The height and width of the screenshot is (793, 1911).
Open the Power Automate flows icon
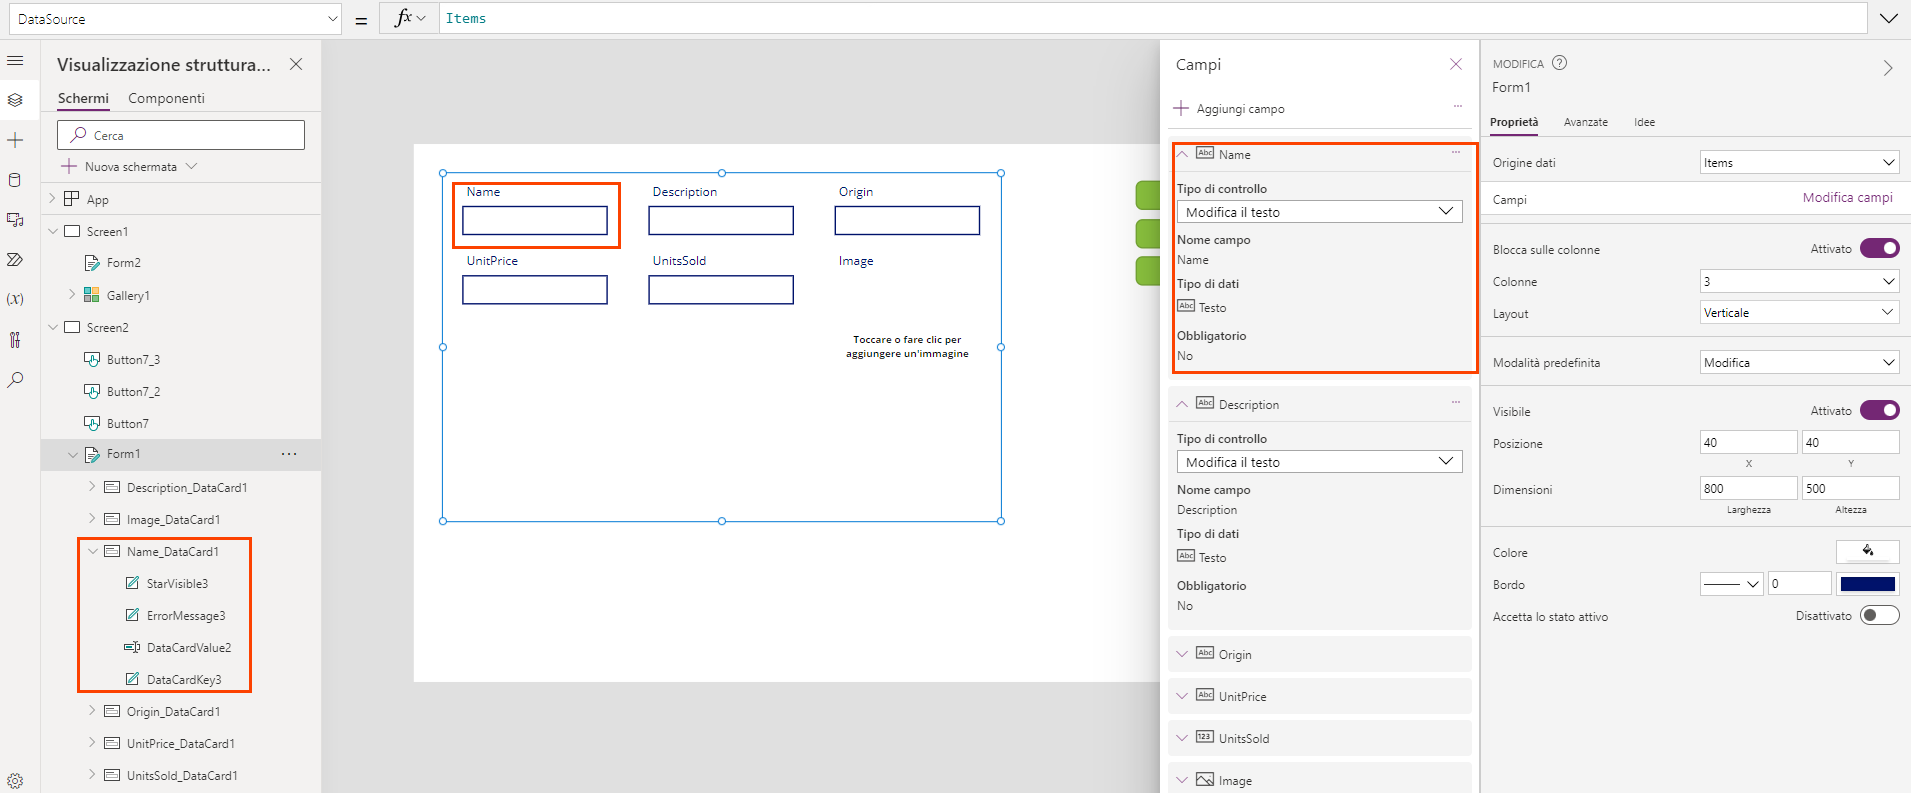pyautogui.click(x=15, y=260)
